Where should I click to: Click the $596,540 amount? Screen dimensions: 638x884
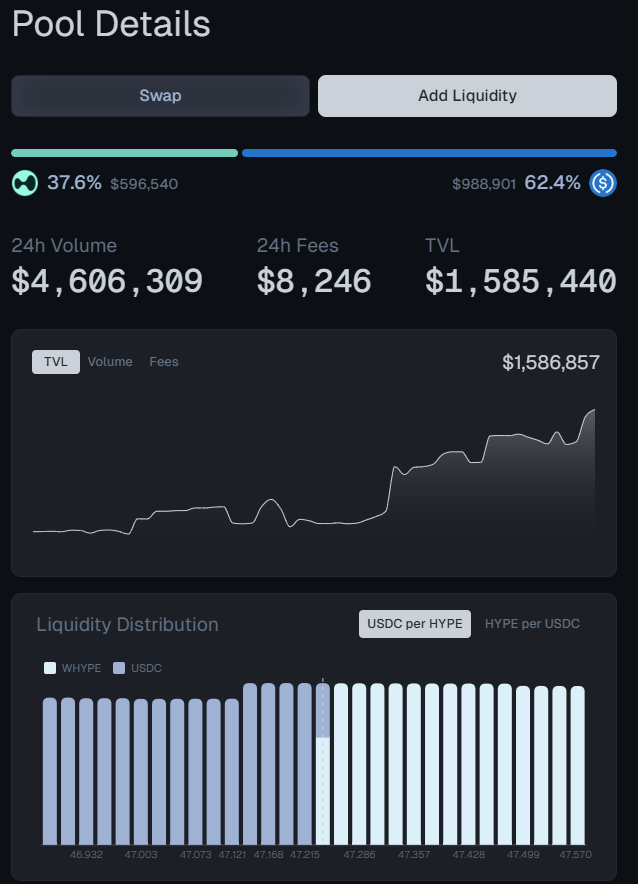click(x=144, y=184)
